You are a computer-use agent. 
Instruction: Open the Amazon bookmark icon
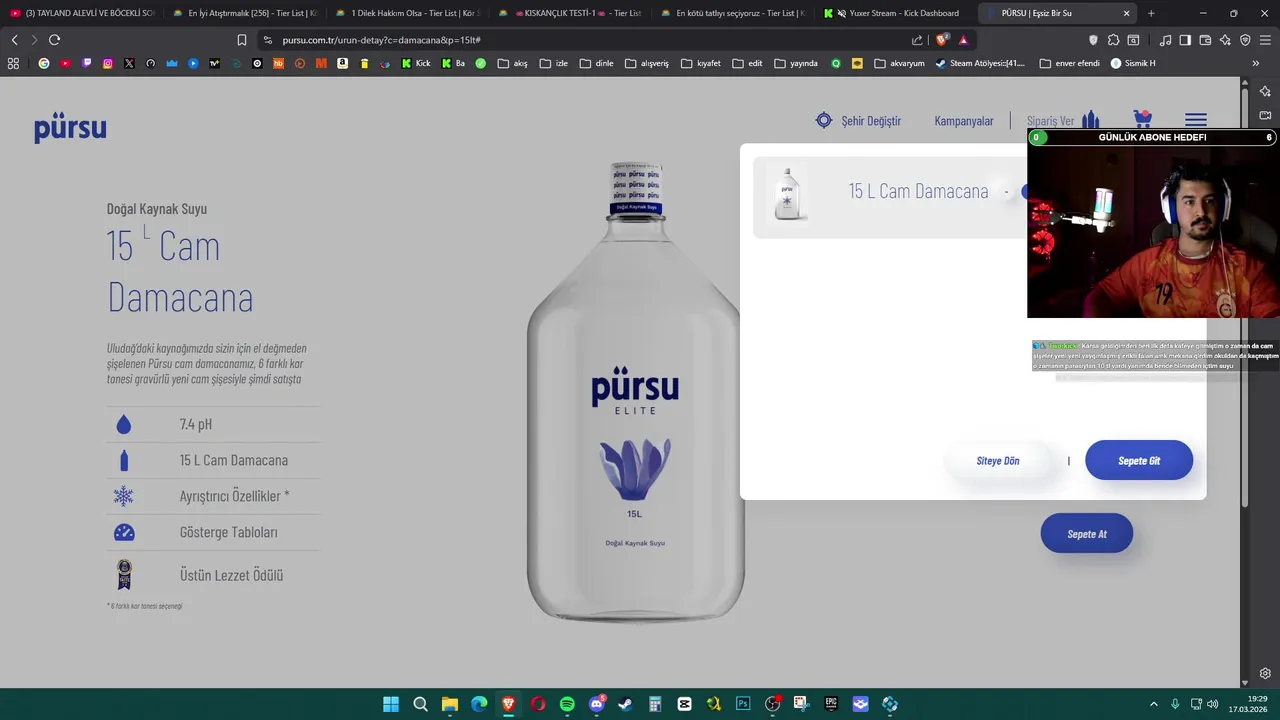(x=342, y=63)
